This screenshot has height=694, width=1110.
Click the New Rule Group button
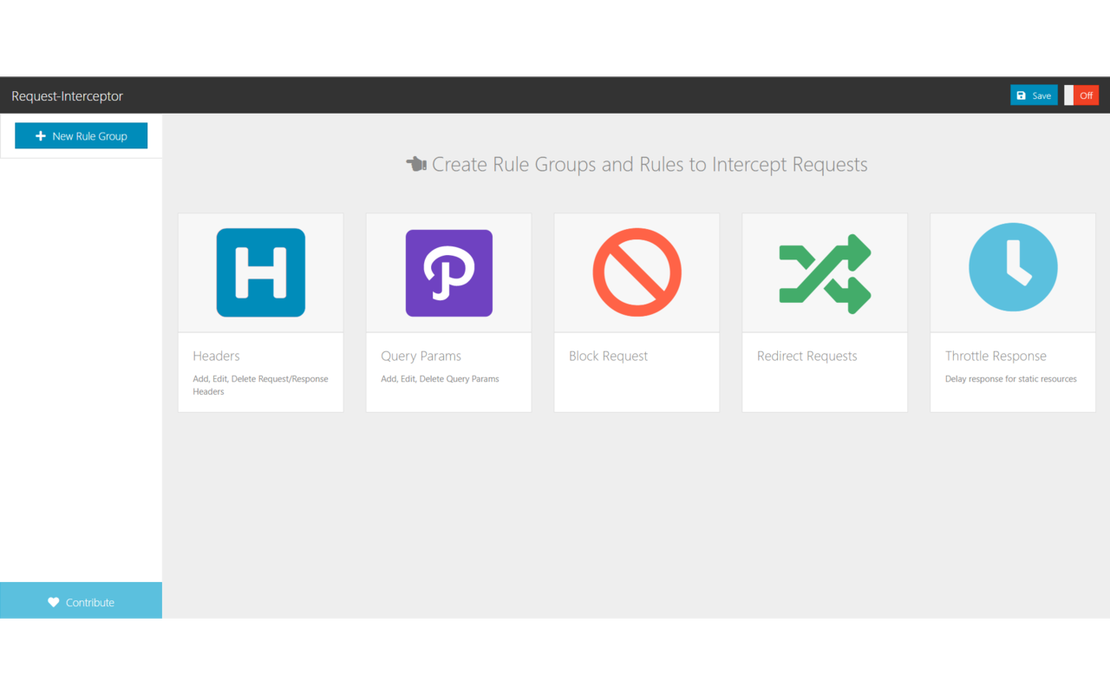[81, 135]
